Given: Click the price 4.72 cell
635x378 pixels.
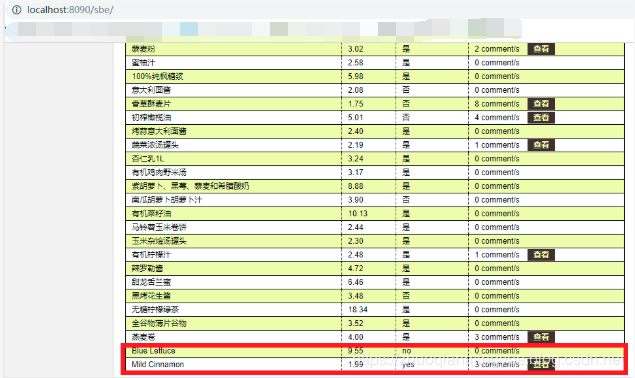Looking at the screenshot, I should [356, 268].
